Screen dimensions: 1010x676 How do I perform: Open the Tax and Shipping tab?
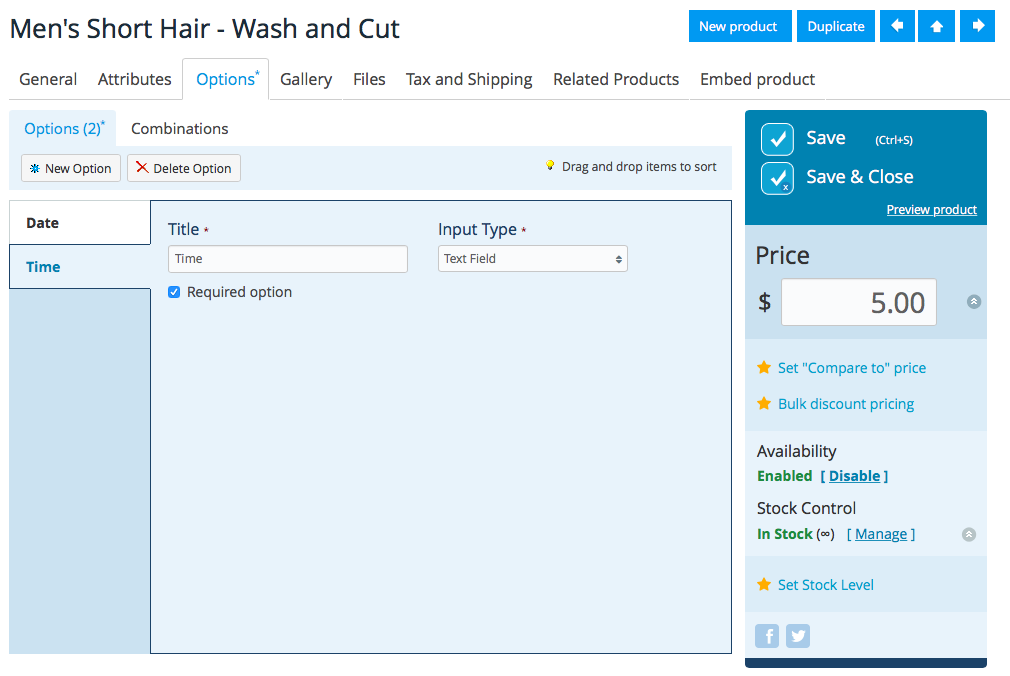(469, 79)
